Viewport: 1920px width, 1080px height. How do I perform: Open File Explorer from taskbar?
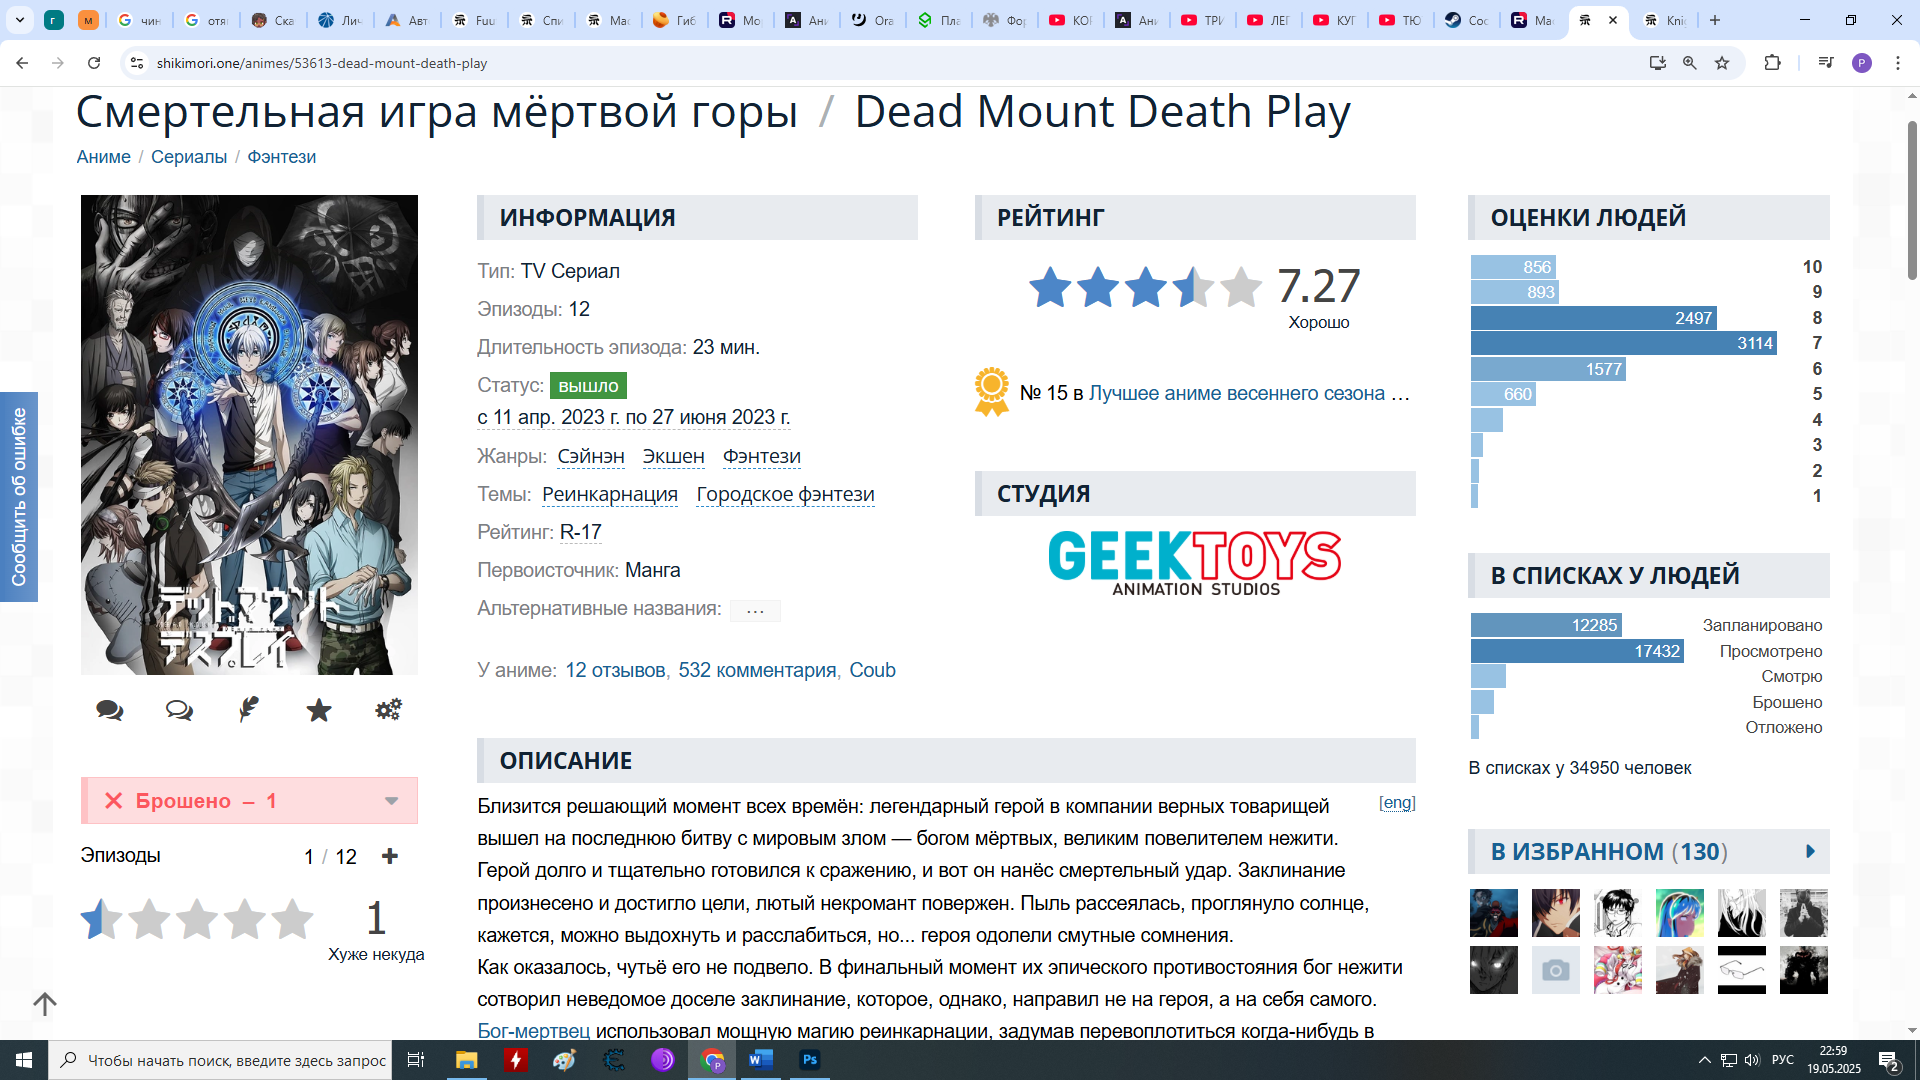point(467,1060)
